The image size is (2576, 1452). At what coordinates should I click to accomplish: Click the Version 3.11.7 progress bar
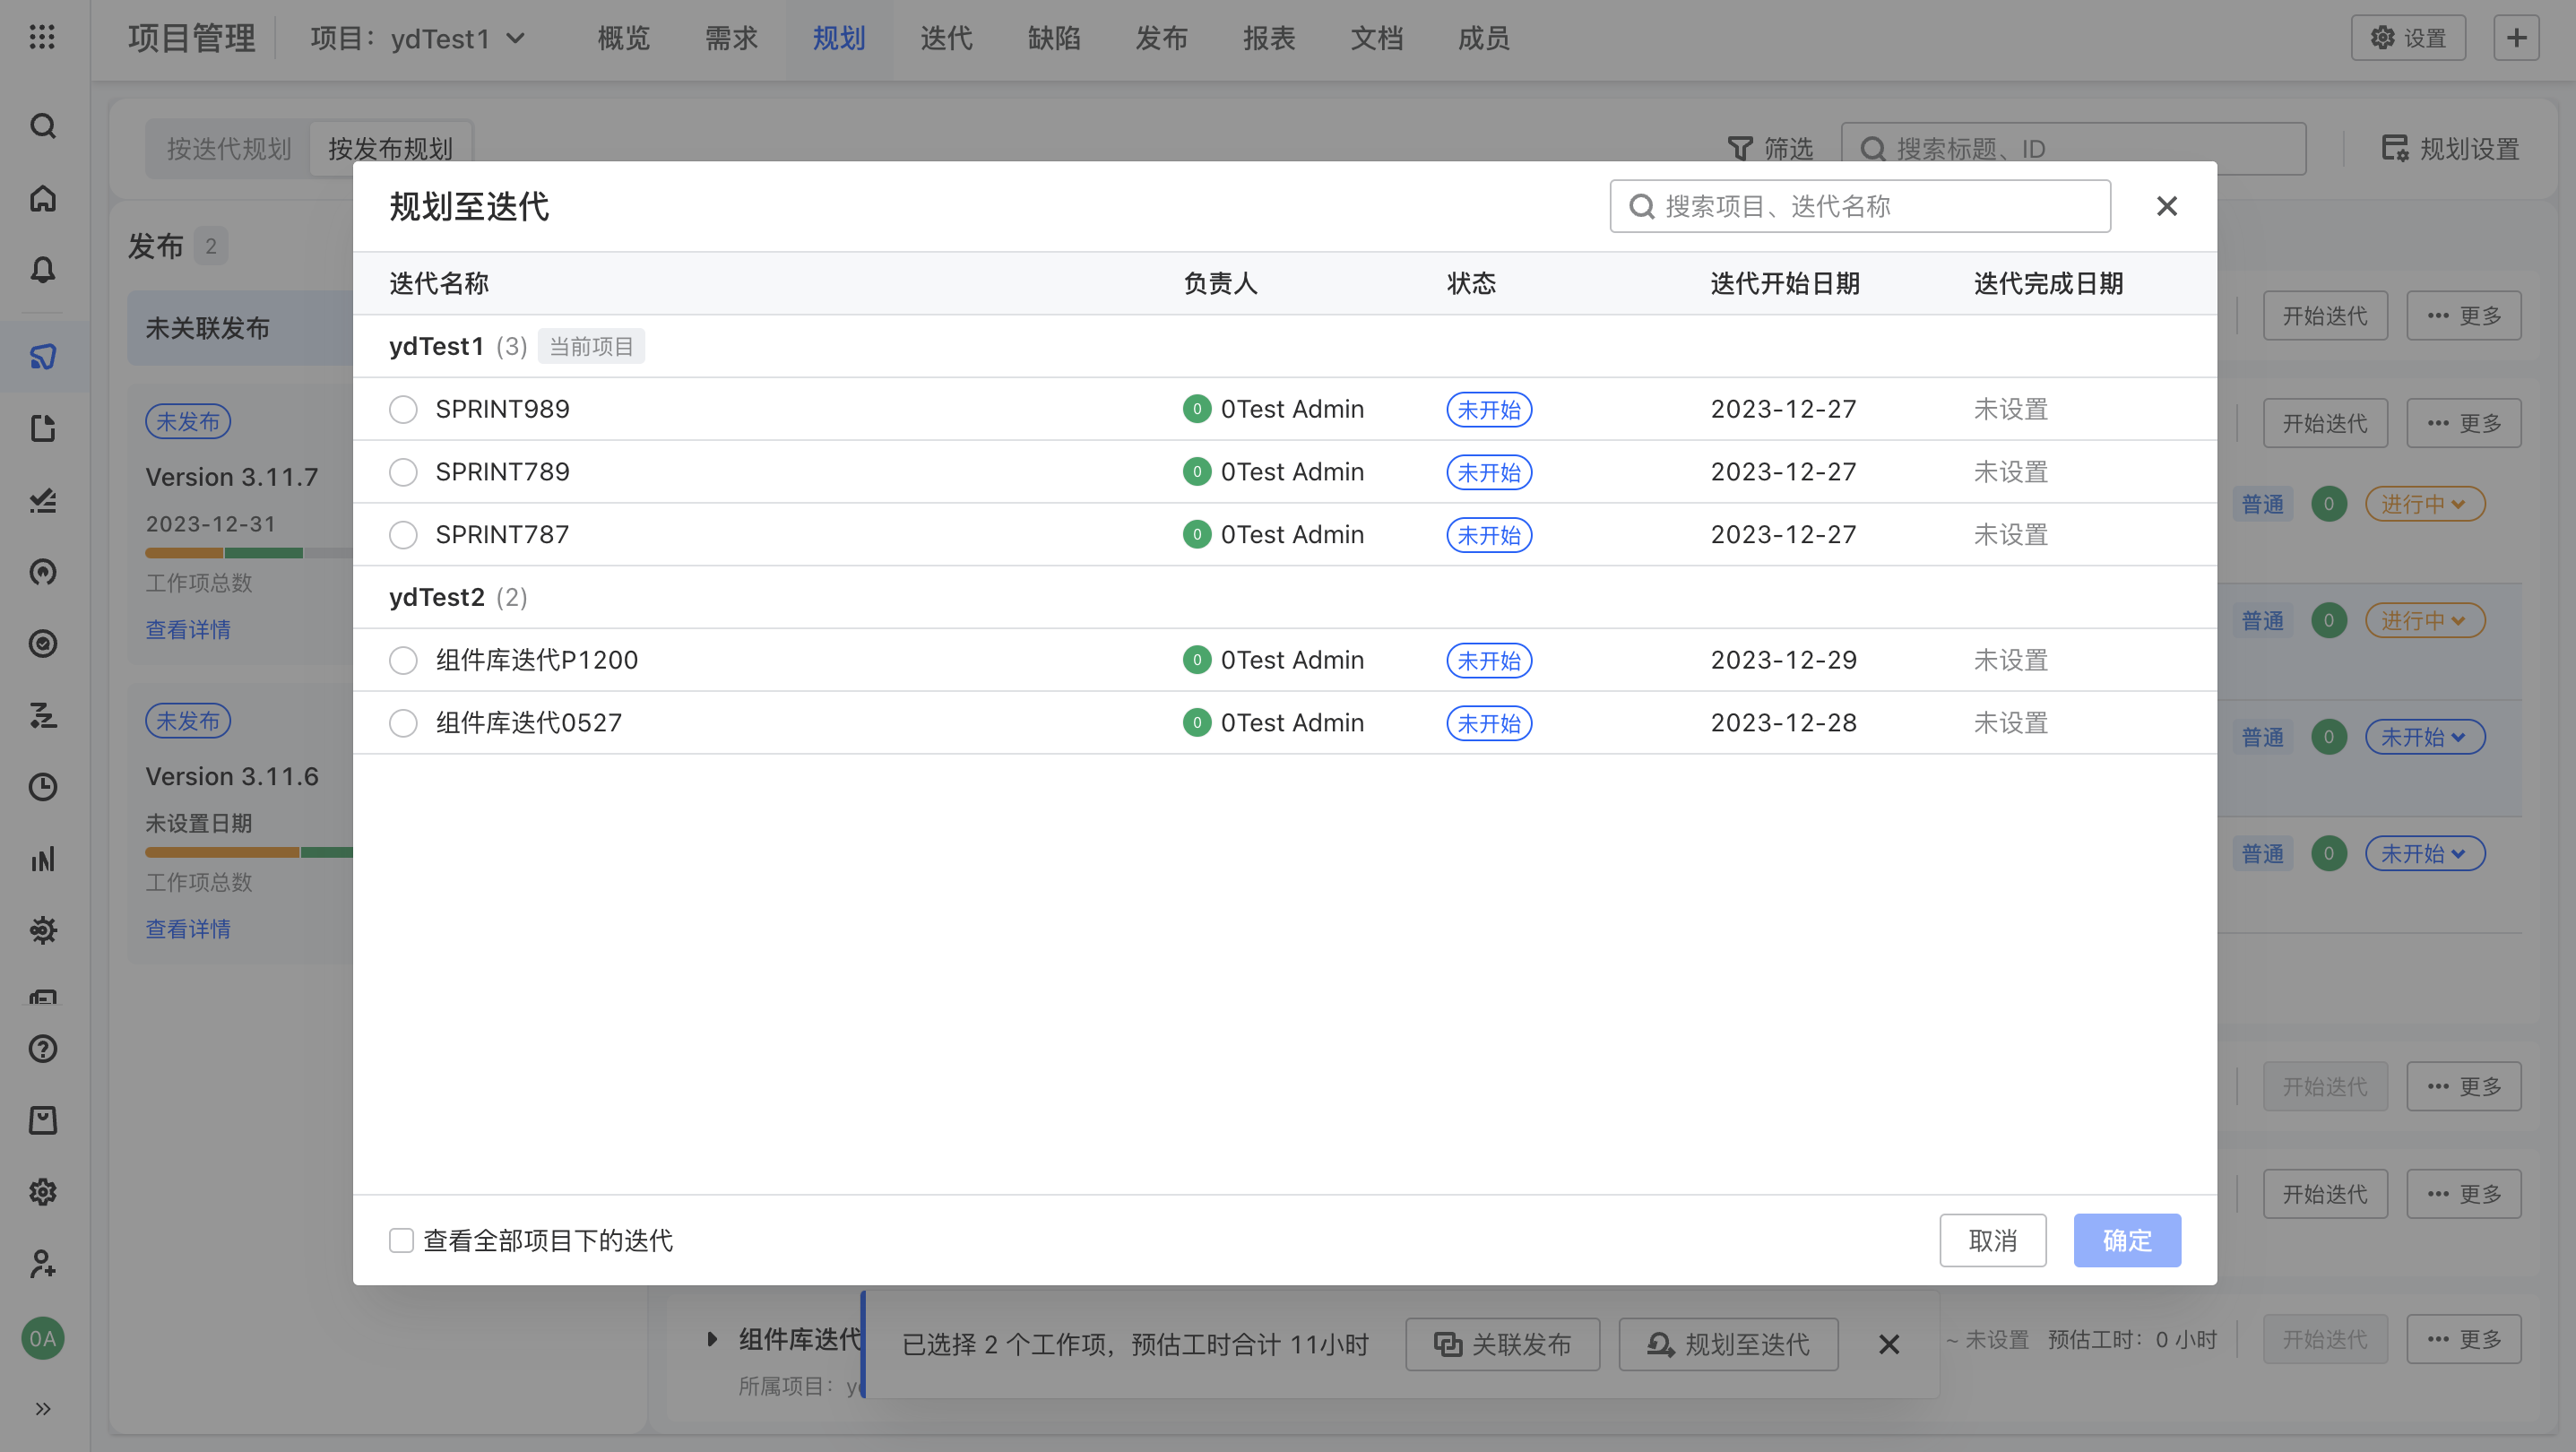[249, 553]
